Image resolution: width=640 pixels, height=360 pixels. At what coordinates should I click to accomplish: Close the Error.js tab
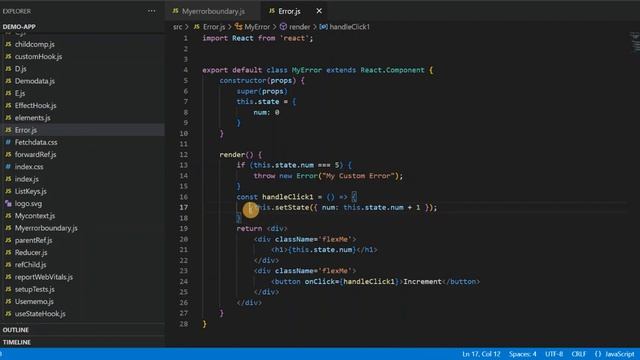[319, 11]
